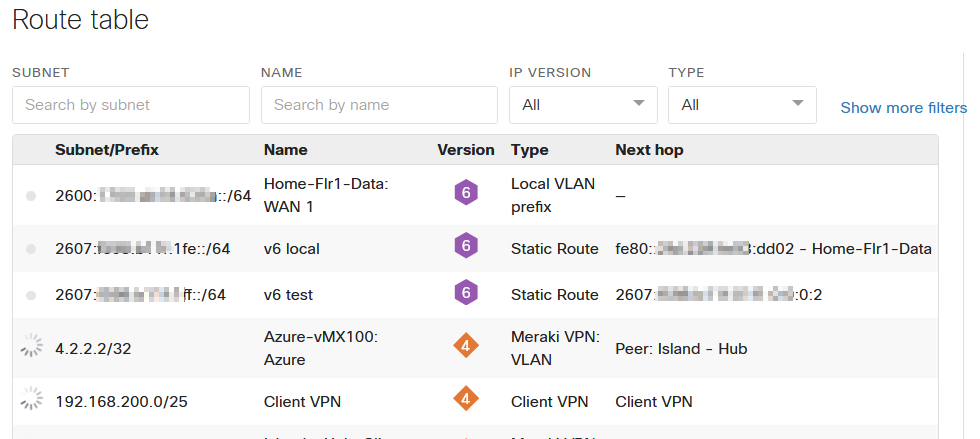Click the loading spinner beside 4.2.2.2/32

(31, 347)
